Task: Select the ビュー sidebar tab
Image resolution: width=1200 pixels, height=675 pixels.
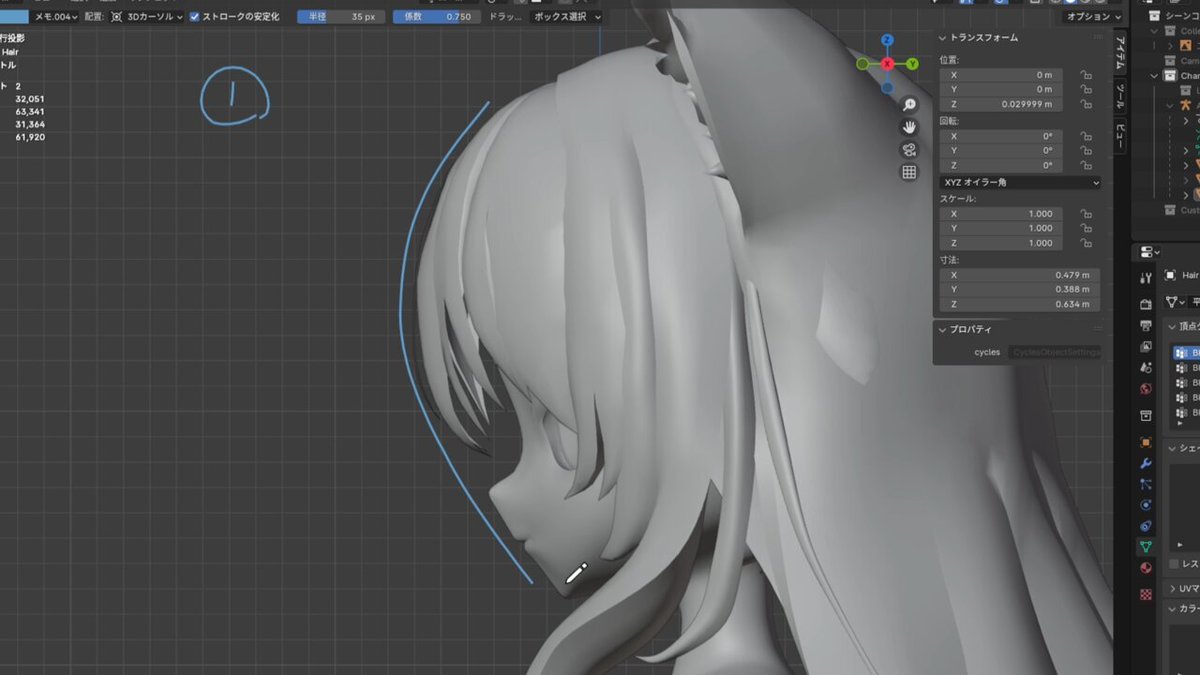Action: 1120,137
